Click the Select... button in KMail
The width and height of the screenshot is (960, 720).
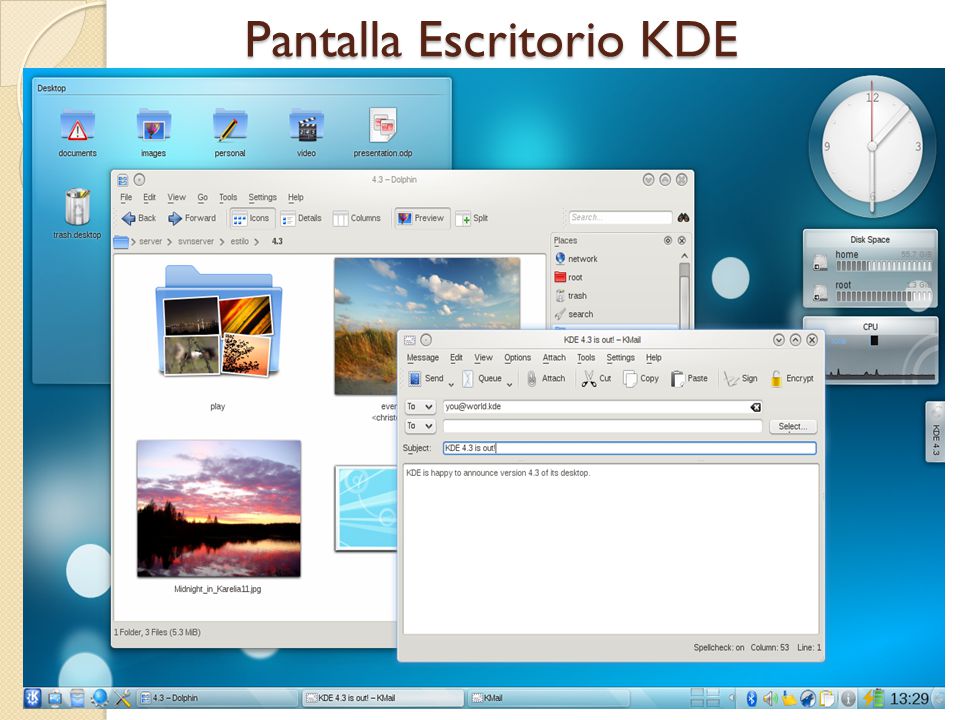pos(792,426)
